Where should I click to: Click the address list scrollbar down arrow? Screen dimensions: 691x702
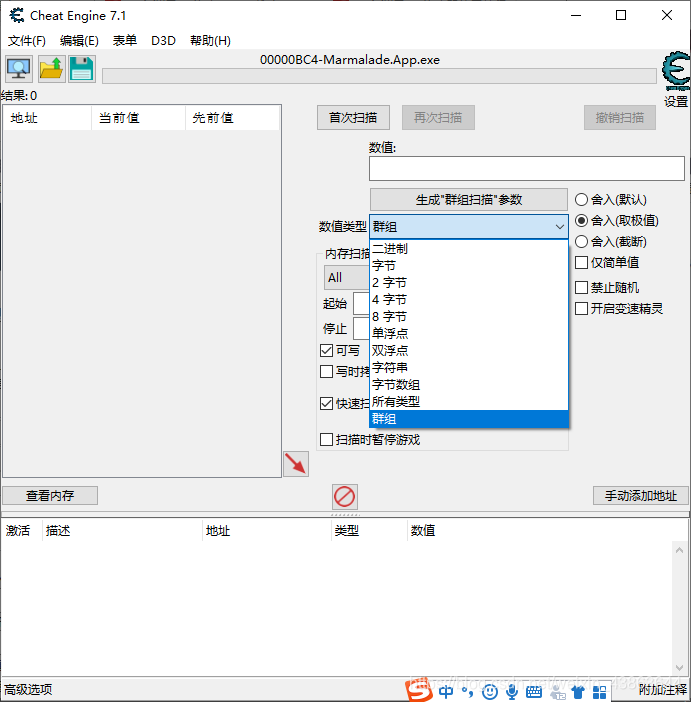pyautogui.click(x=679, y=668)
